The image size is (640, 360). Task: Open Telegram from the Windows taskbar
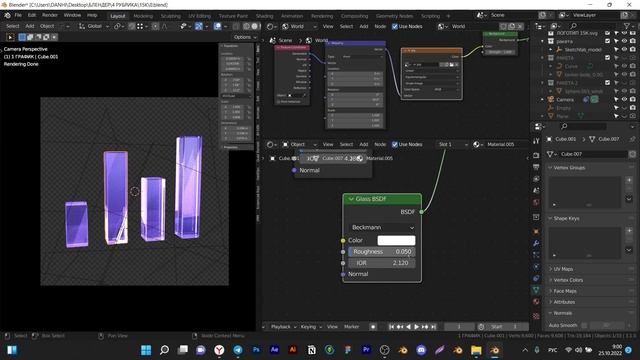tap(238, 350)
